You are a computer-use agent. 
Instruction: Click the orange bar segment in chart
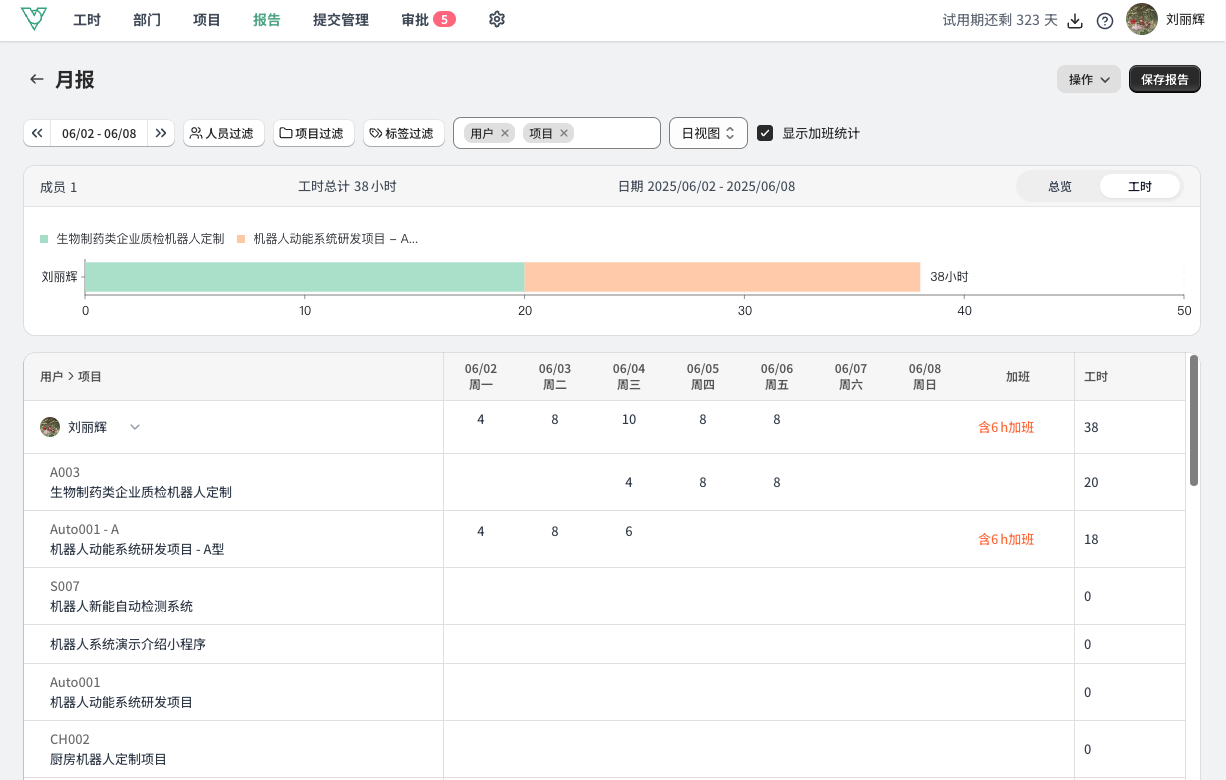722,277
